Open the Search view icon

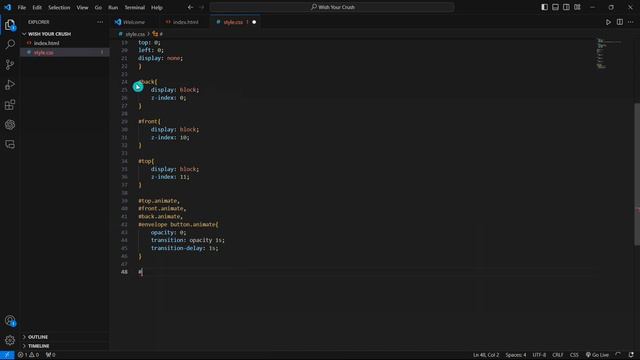point(10,44)
